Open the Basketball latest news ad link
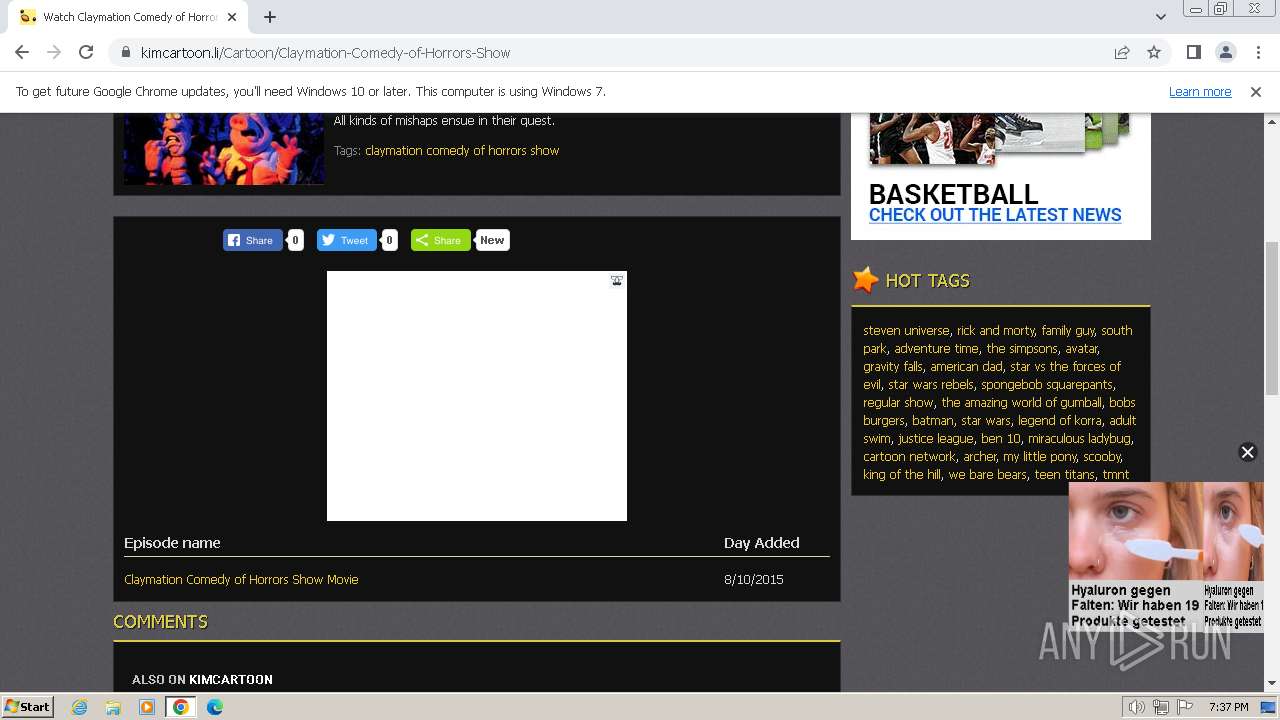The image size is (1280, 720). 995,215
